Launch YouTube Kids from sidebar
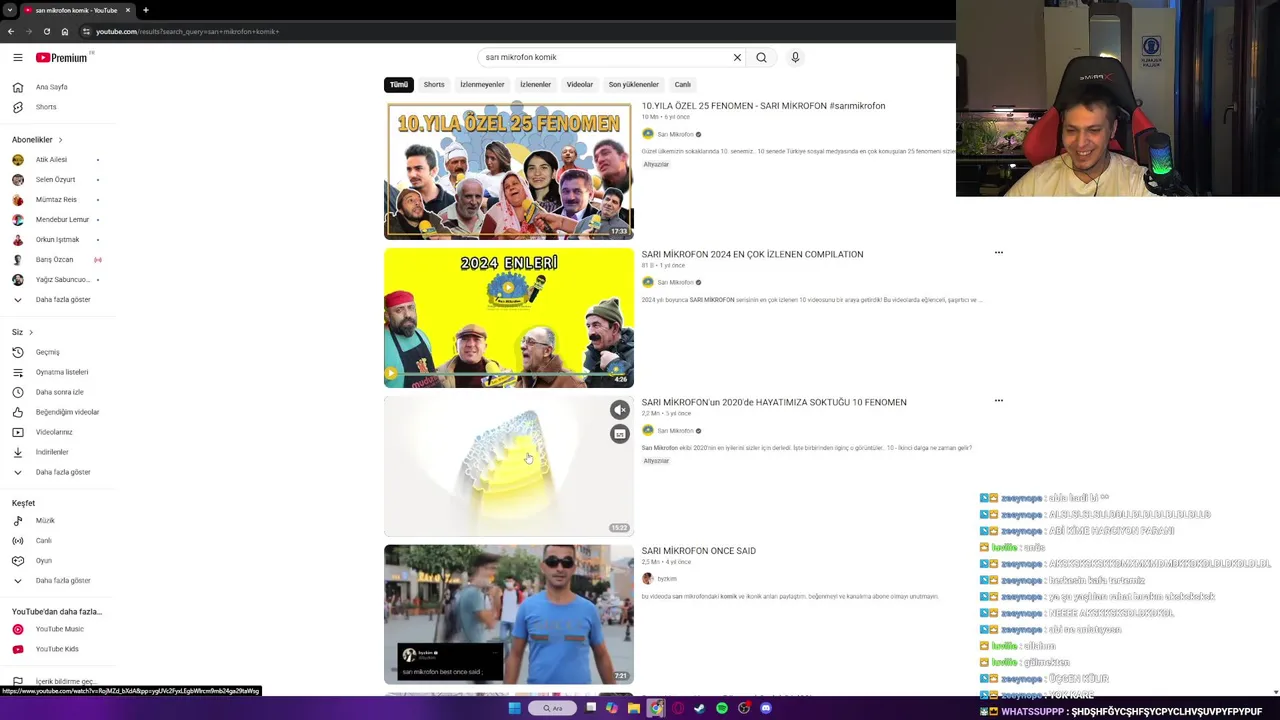1280x720 pixels. click(x=57, y=649)
